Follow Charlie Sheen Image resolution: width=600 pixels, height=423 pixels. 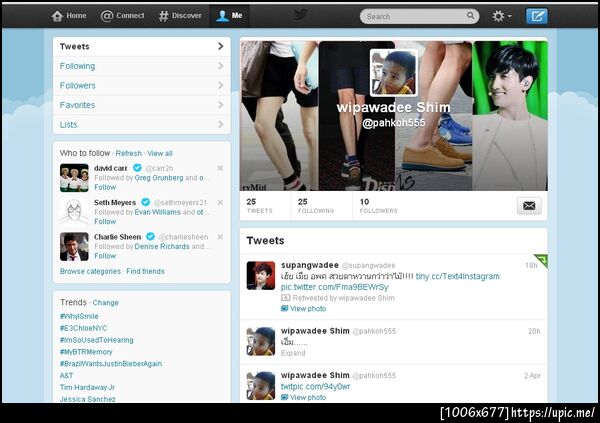[x=105, y=256]
